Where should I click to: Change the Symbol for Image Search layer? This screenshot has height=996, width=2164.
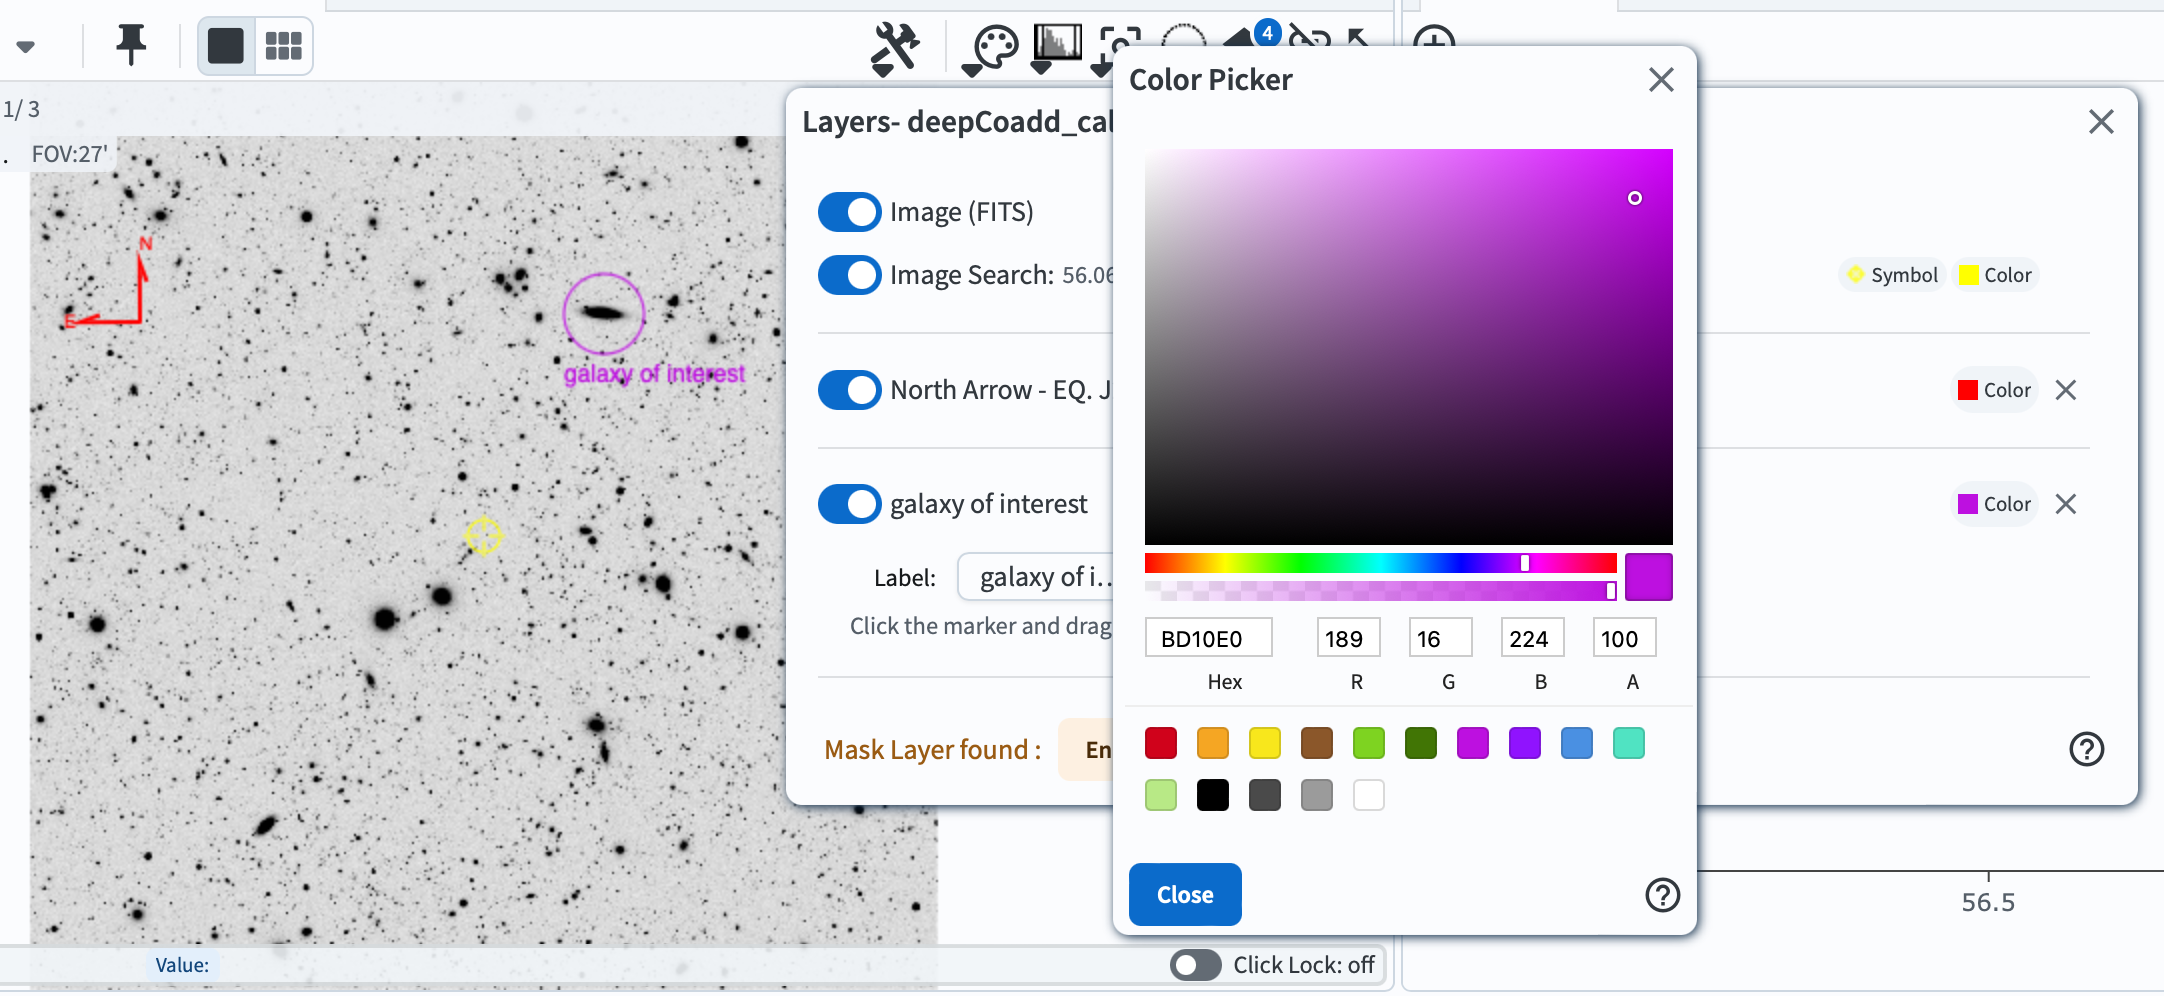1892,275
